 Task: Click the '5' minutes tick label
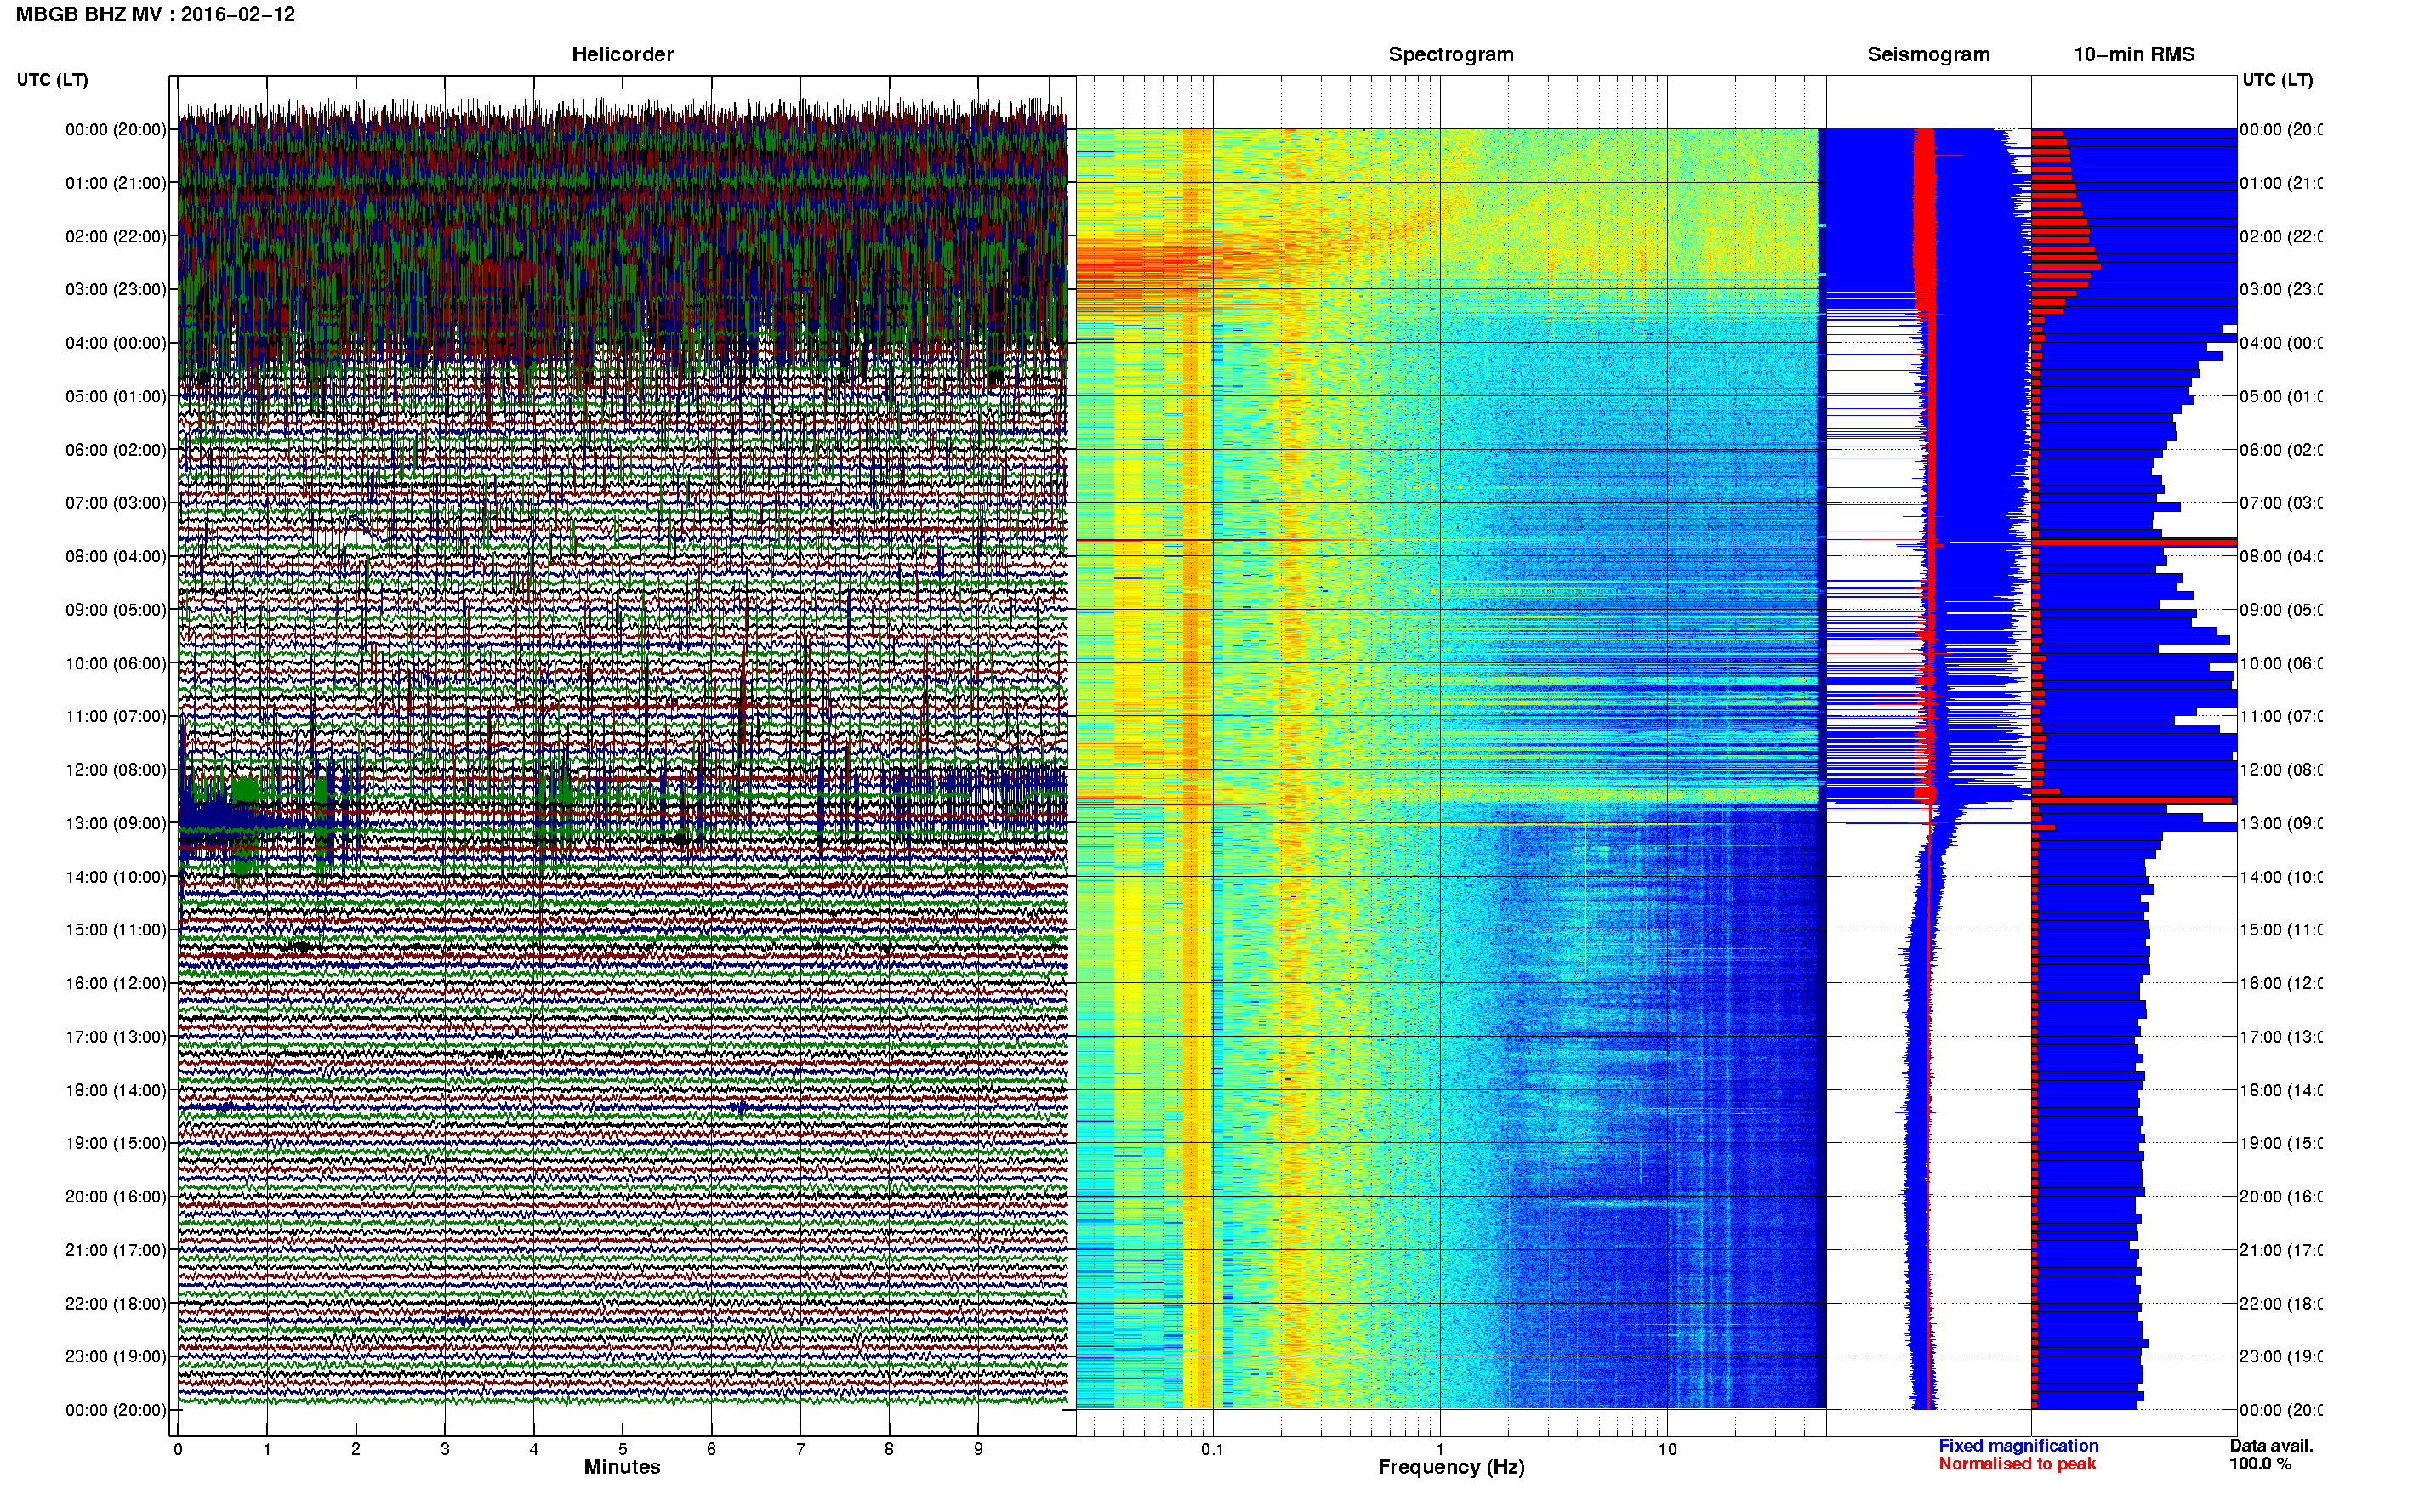click(622, 1449)
